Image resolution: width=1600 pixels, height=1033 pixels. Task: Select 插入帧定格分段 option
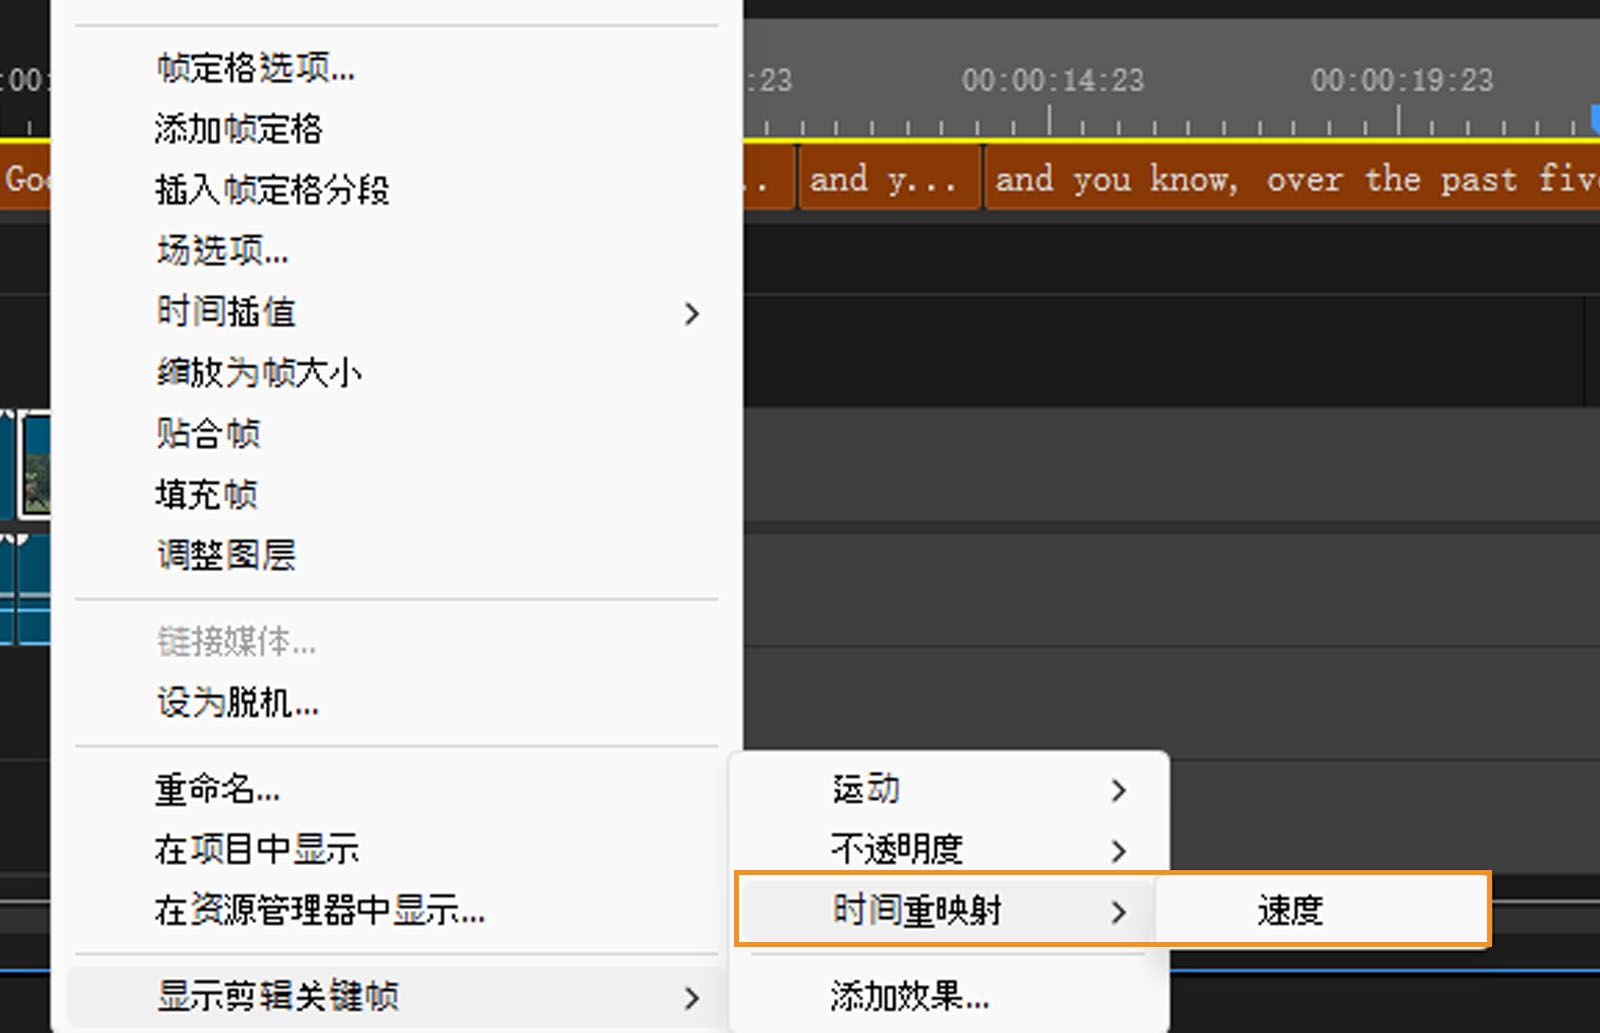point(397,190)
